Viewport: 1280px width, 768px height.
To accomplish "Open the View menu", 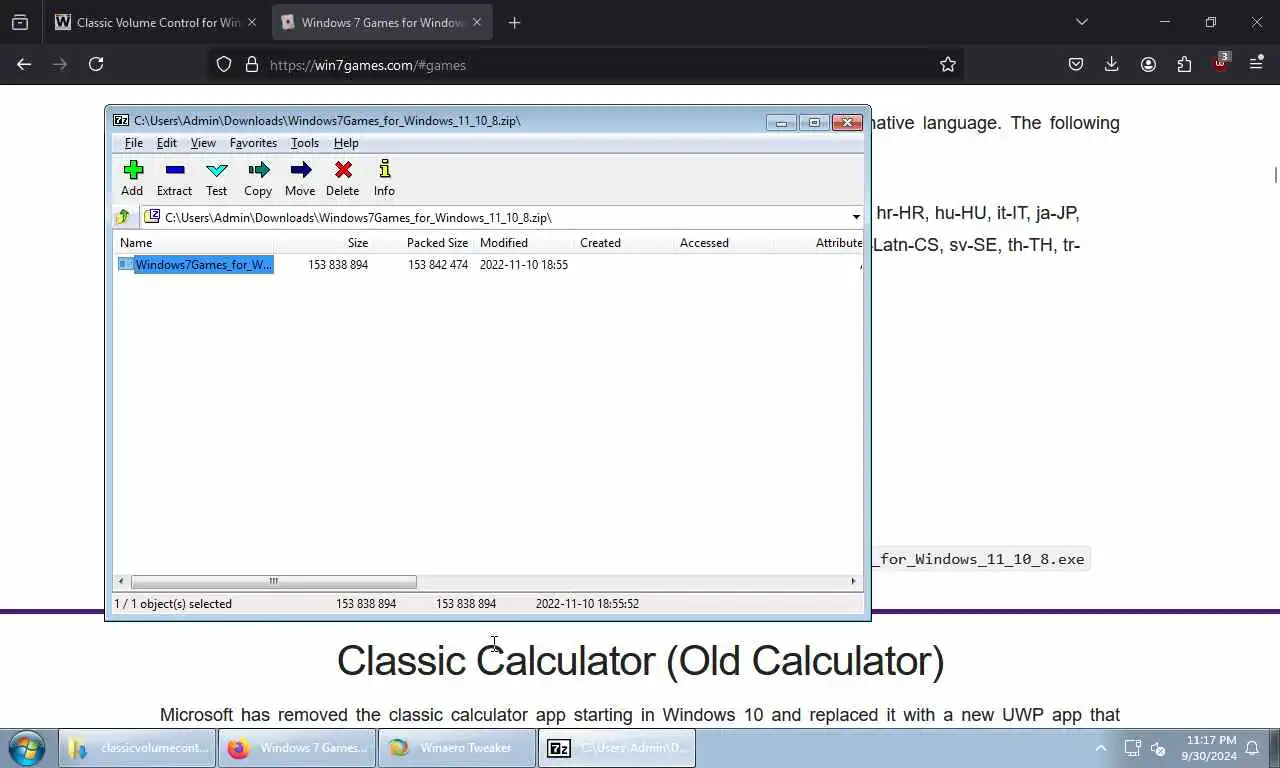I will (x=203, y=143).
